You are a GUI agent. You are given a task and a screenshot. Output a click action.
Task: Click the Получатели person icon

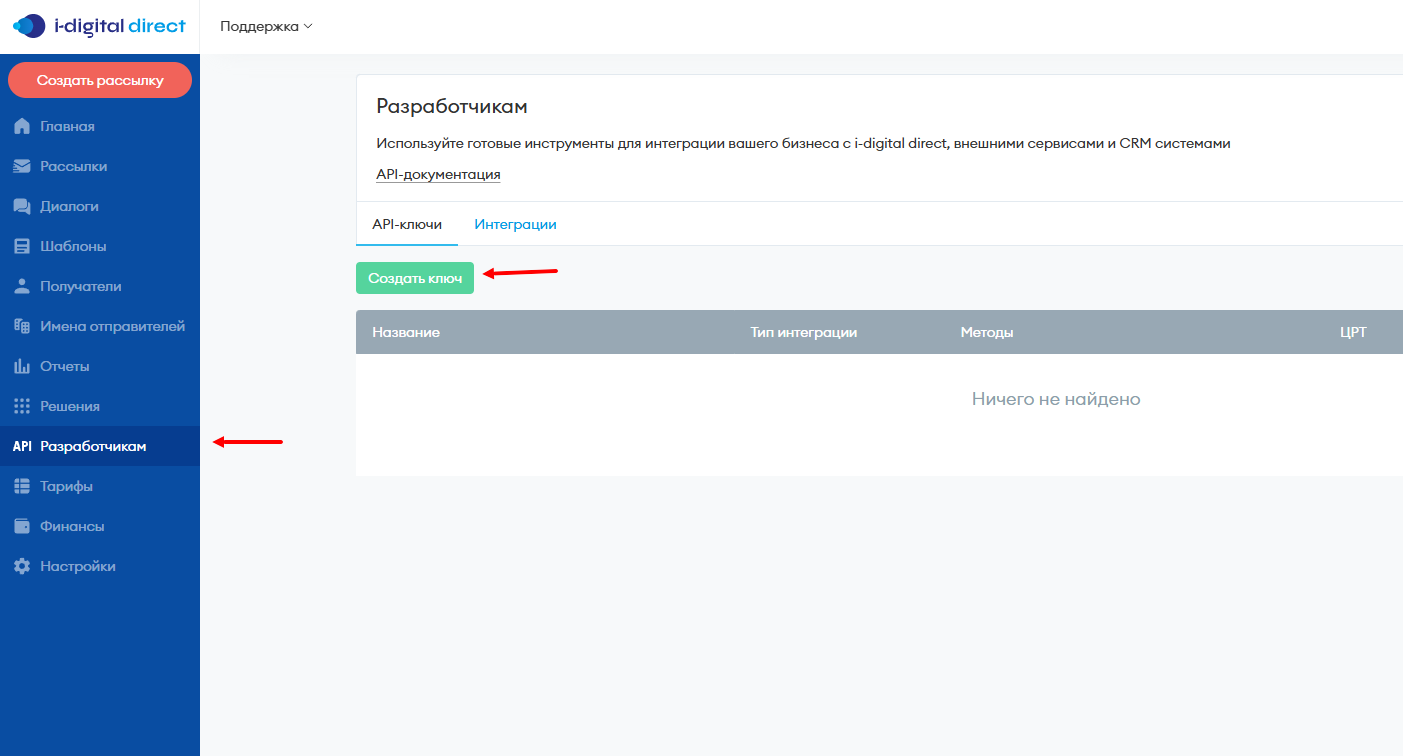coord(22,287)
